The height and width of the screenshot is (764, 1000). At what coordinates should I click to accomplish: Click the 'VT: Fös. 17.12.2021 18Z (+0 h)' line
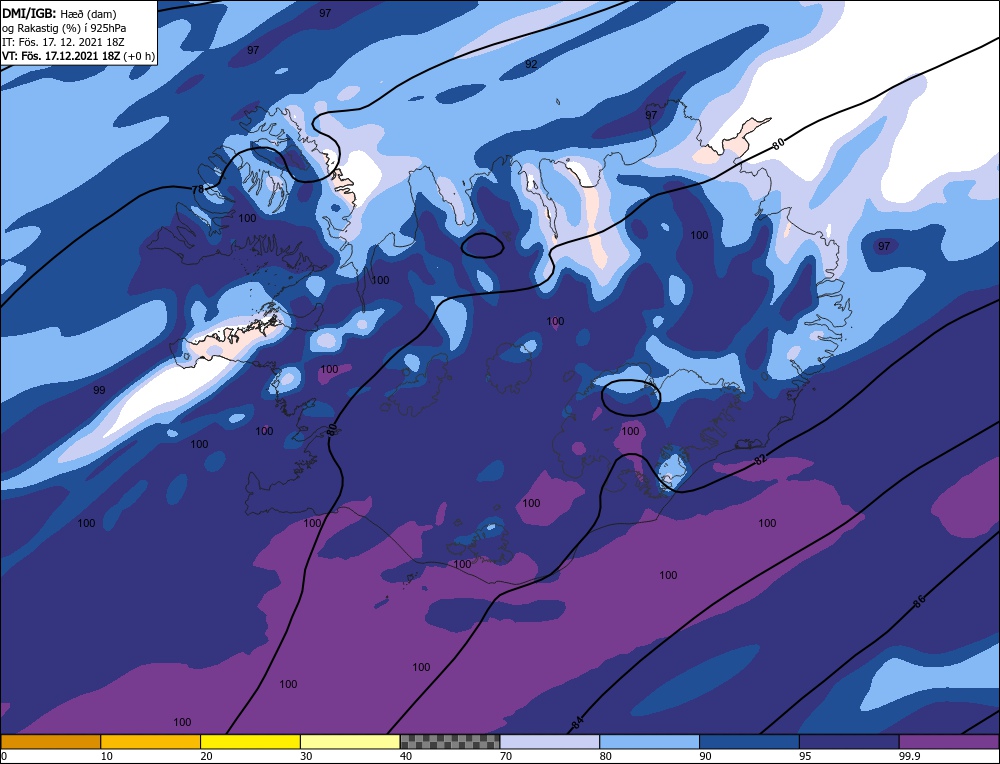coord(78,55)
